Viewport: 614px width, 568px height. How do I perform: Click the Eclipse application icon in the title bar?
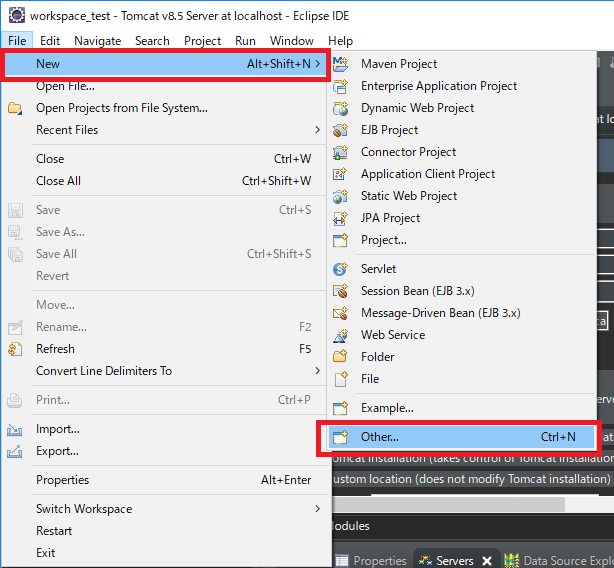[17, 16]
